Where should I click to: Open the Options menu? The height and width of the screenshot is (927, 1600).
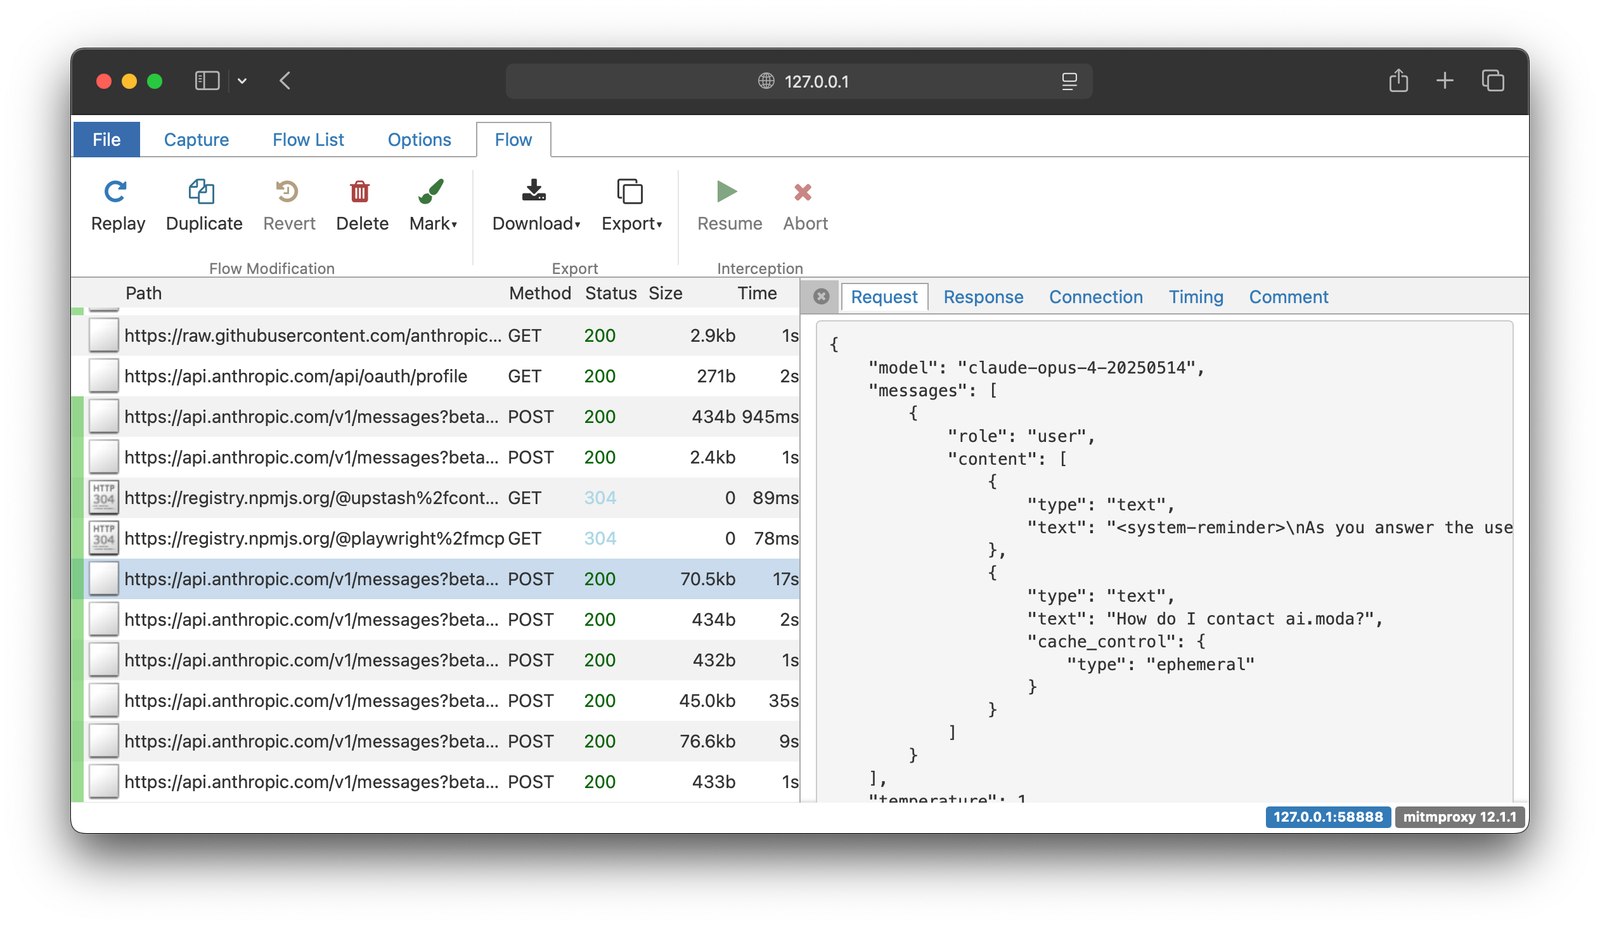[419, 139]
